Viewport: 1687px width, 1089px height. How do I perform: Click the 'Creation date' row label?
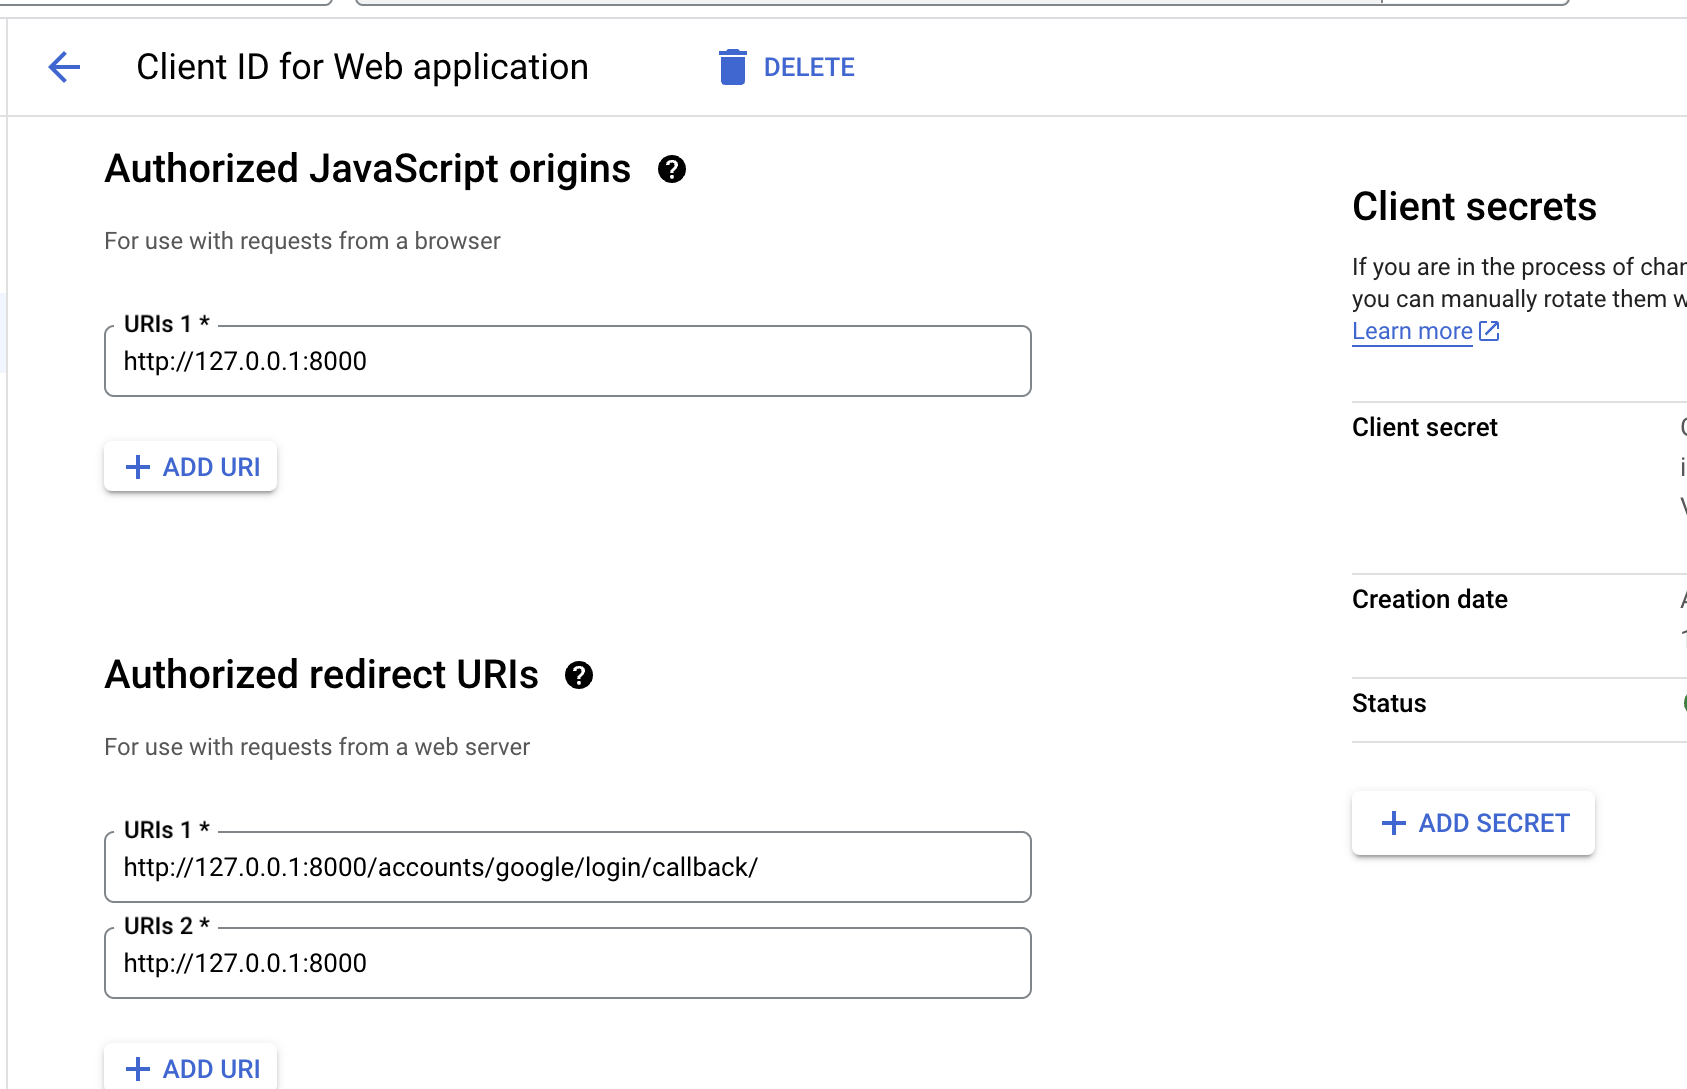pos(1429,599)
